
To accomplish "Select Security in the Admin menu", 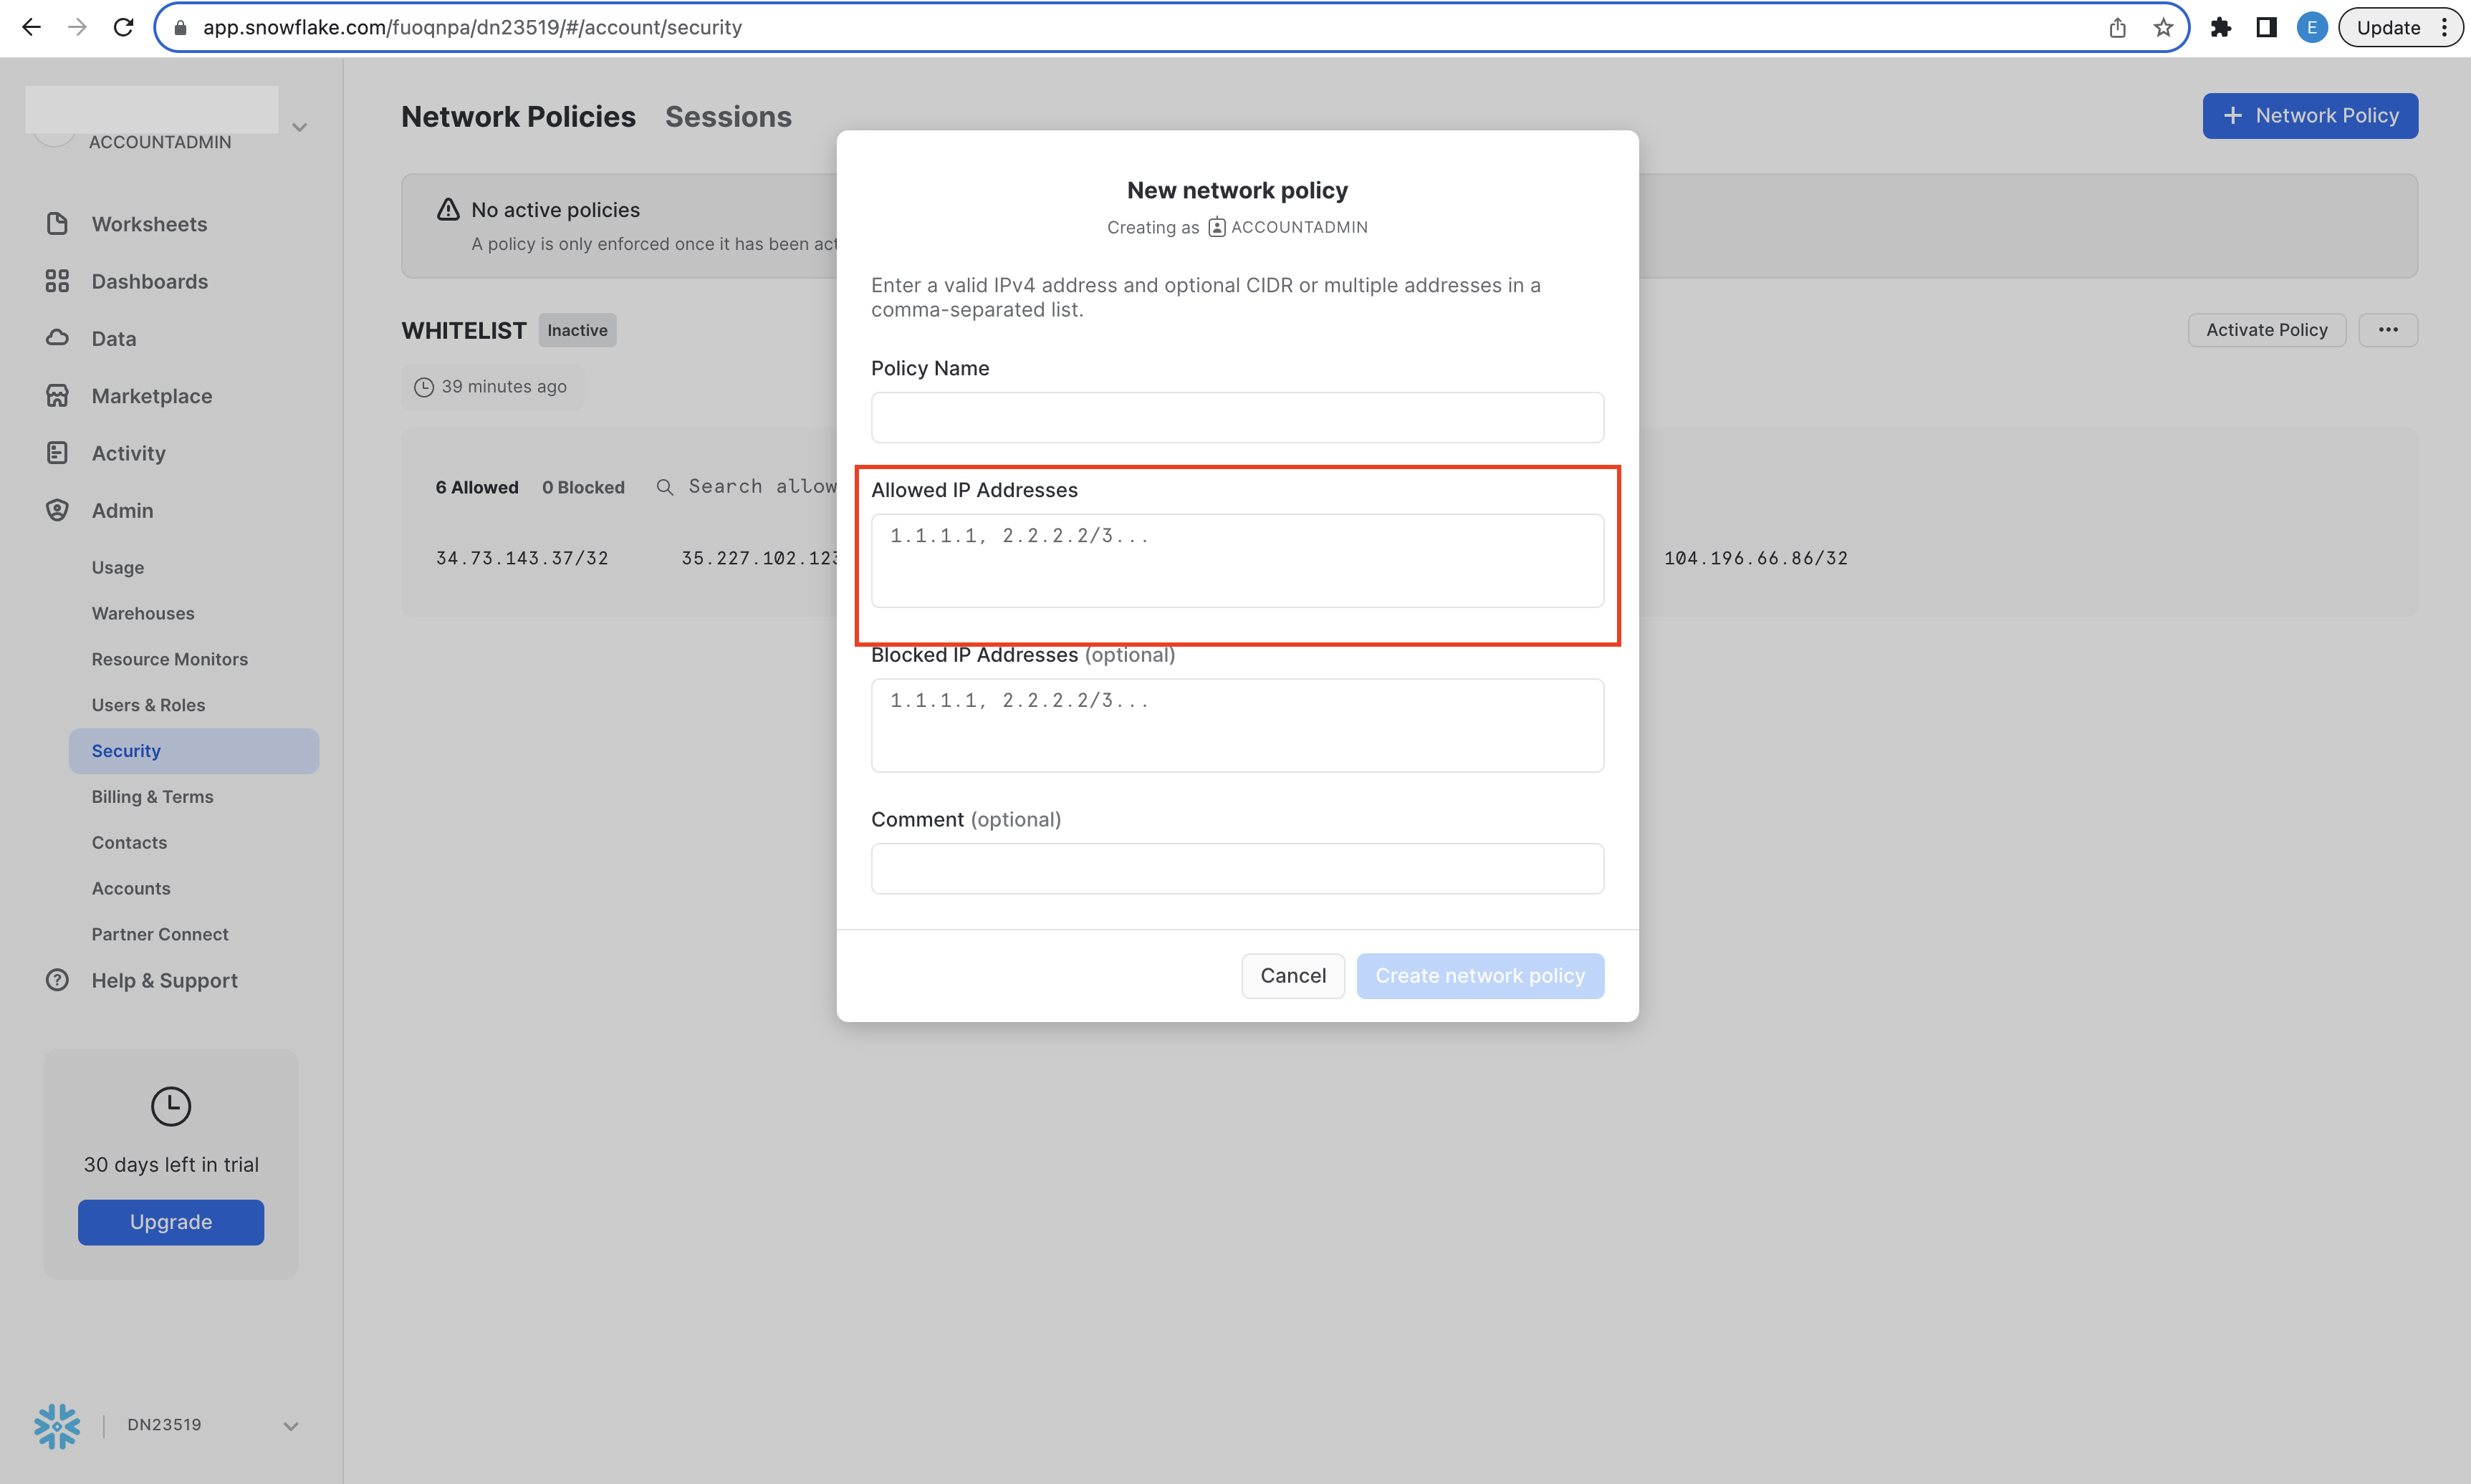I will [194, 751].
